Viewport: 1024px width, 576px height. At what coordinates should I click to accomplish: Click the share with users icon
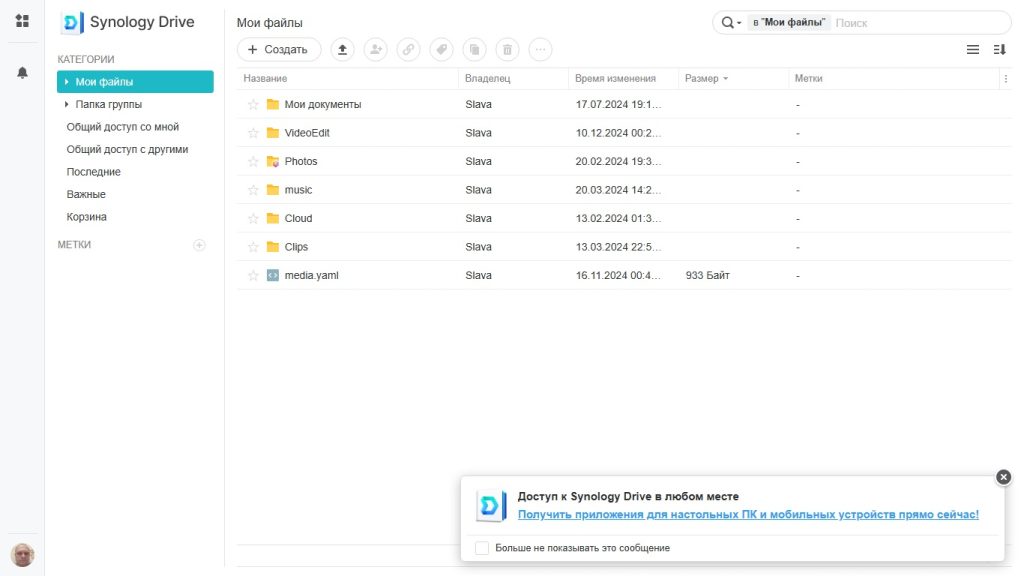pos(376,50)
